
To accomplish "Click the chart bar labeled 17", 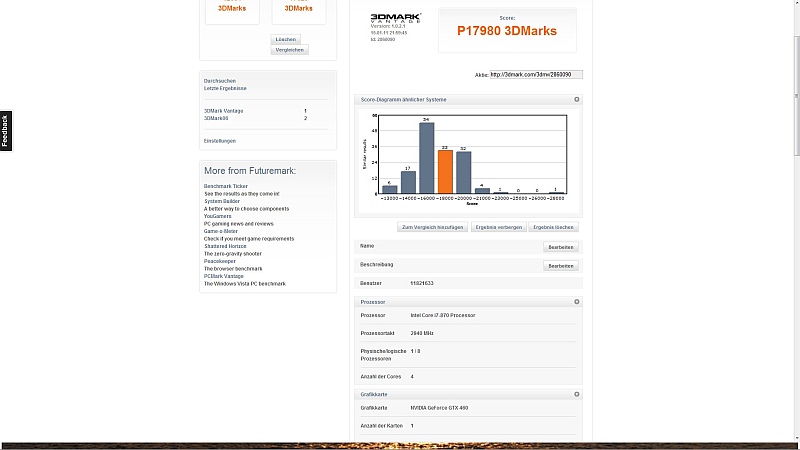I will (408, 182).
